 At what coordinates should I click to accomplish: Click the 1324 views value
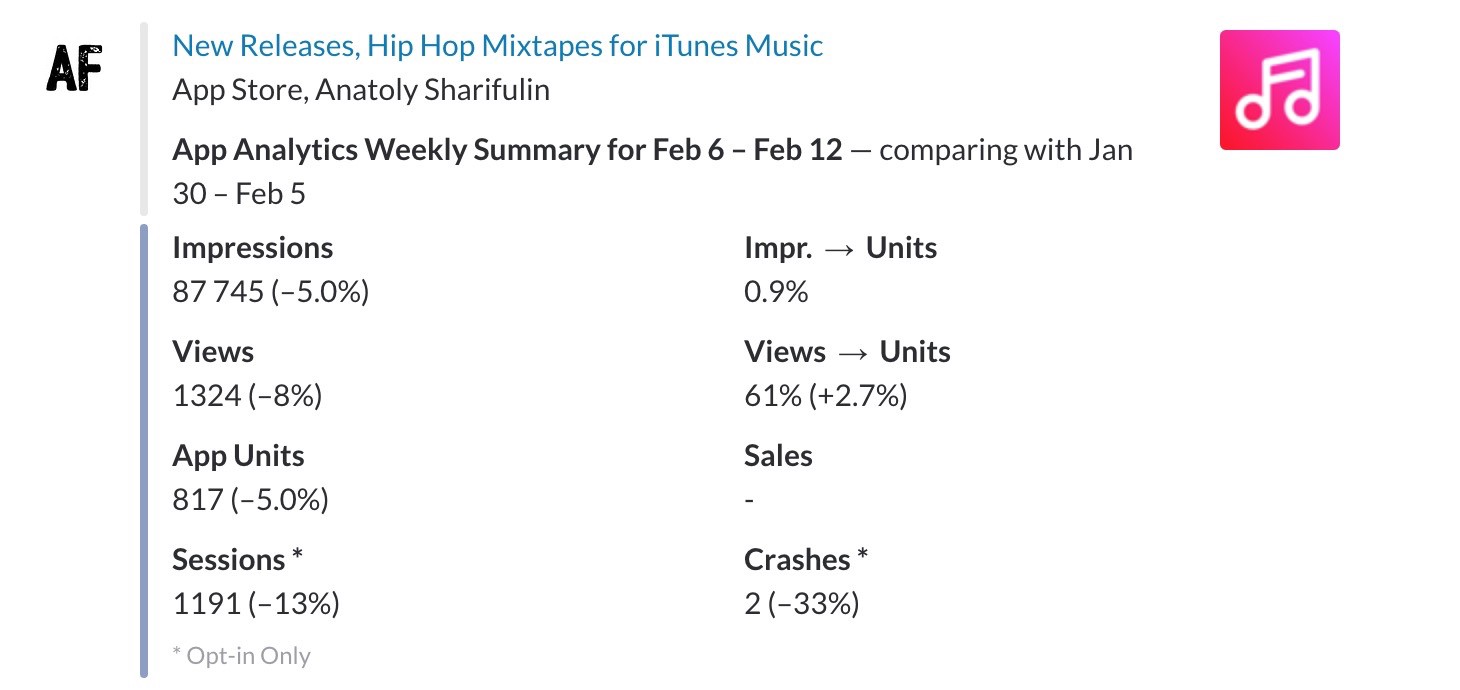pos(247,396)
